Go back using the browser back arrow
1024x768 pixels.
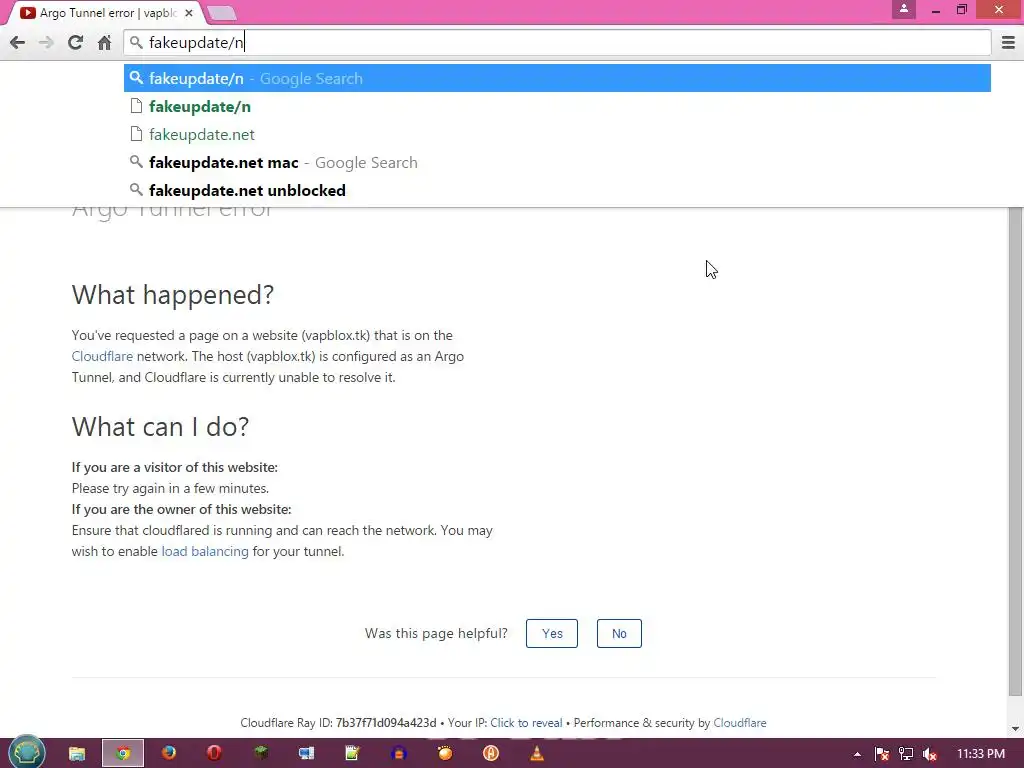tap(18, 42)
